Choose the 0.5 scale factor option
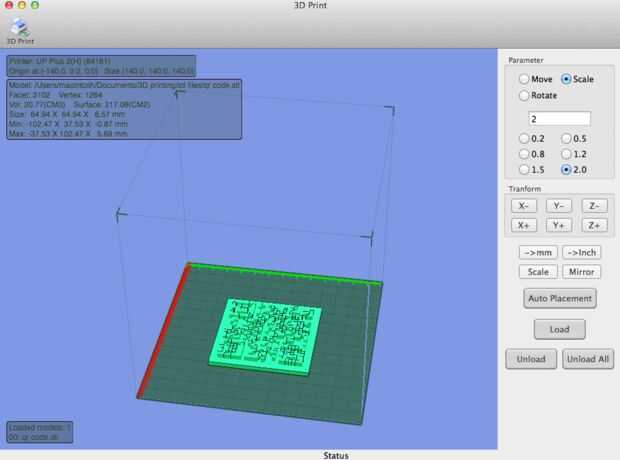Viewport: 620px width, 460px height. [x=566, y=138]
